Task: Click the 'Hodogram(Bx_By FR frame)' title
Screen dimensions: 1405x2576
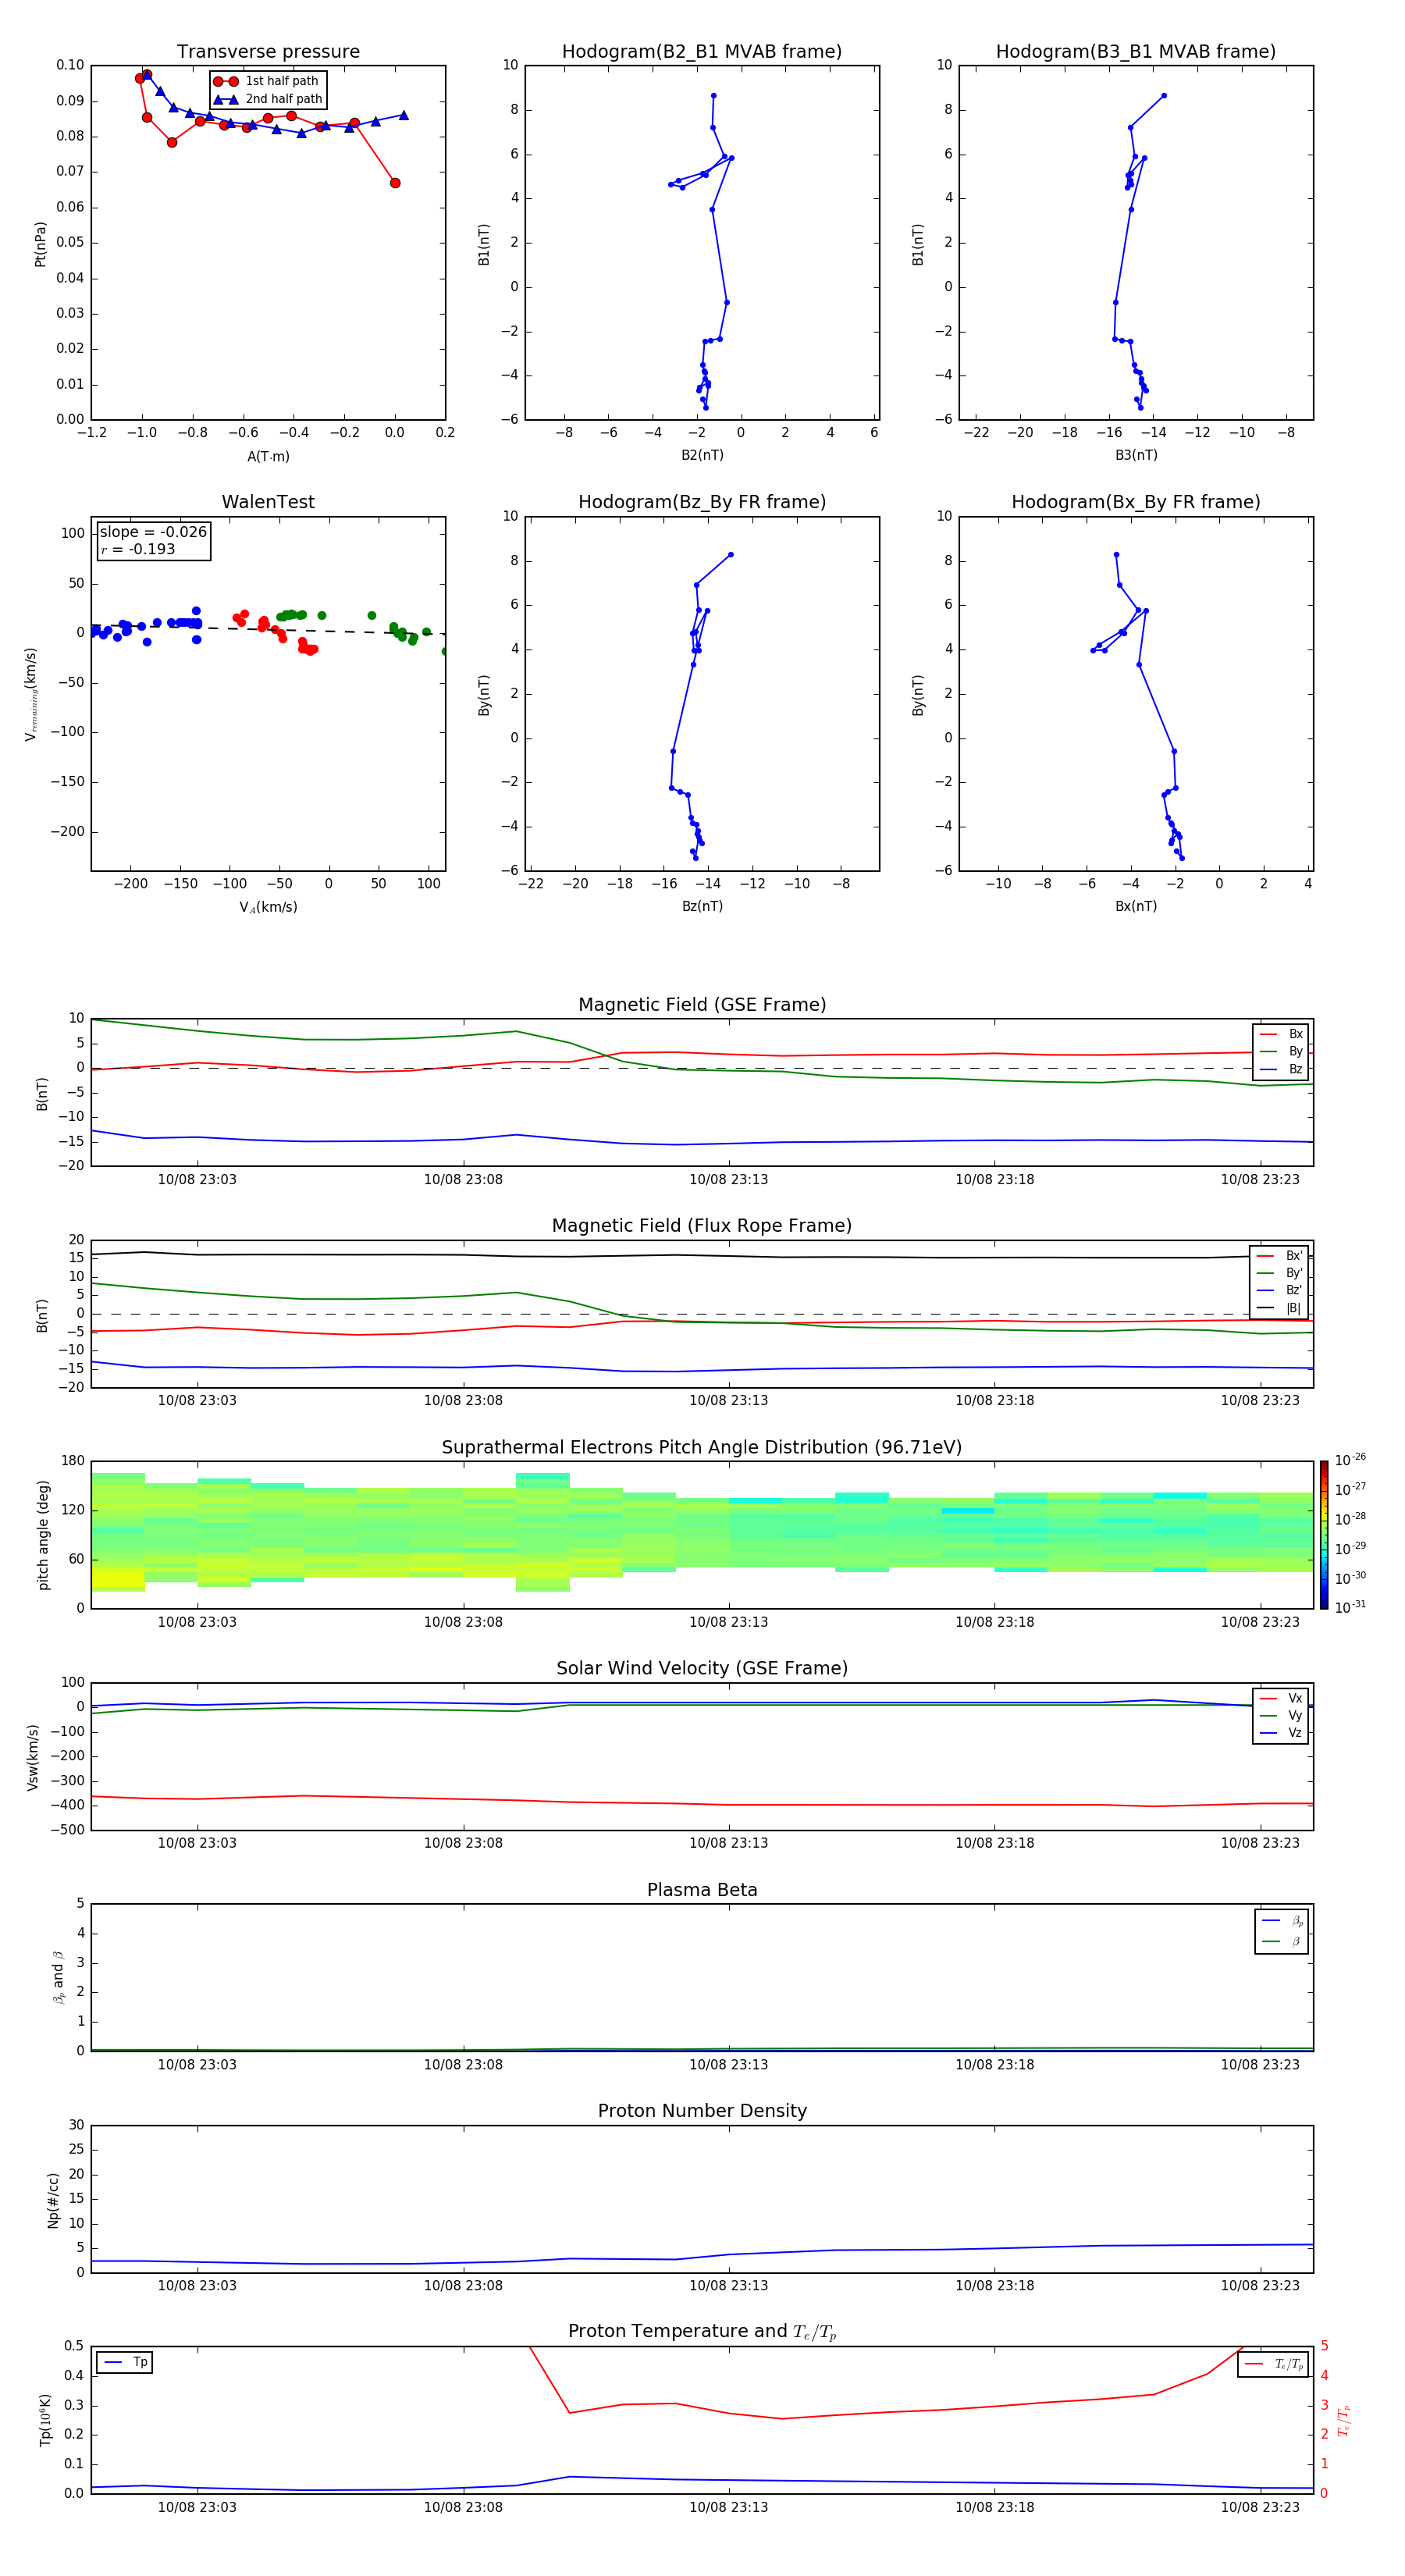Action: (x=1136, y=502)
